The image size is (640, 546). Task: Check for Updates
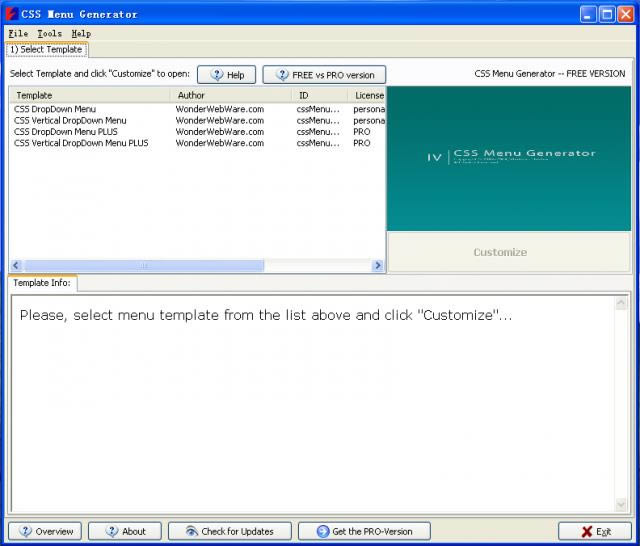coord(229,531)
